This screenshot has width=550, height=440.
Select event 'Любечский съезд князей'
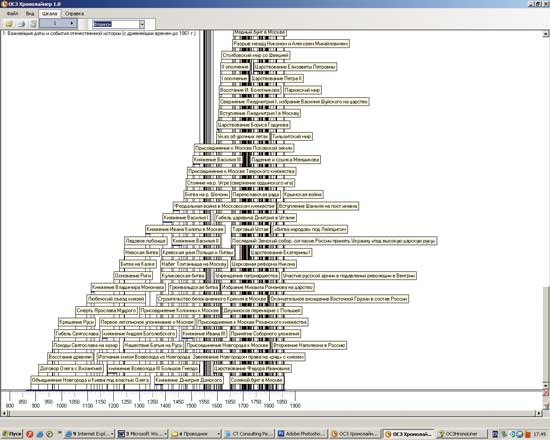(x=116, y=298)
